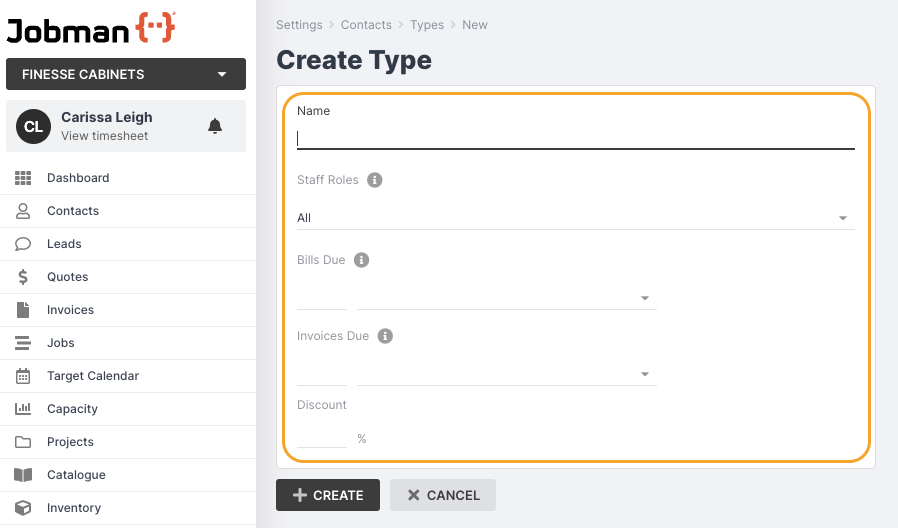Open the Invoices Due period dropdown
Screen dimensions: 898x528
point(506,374)
